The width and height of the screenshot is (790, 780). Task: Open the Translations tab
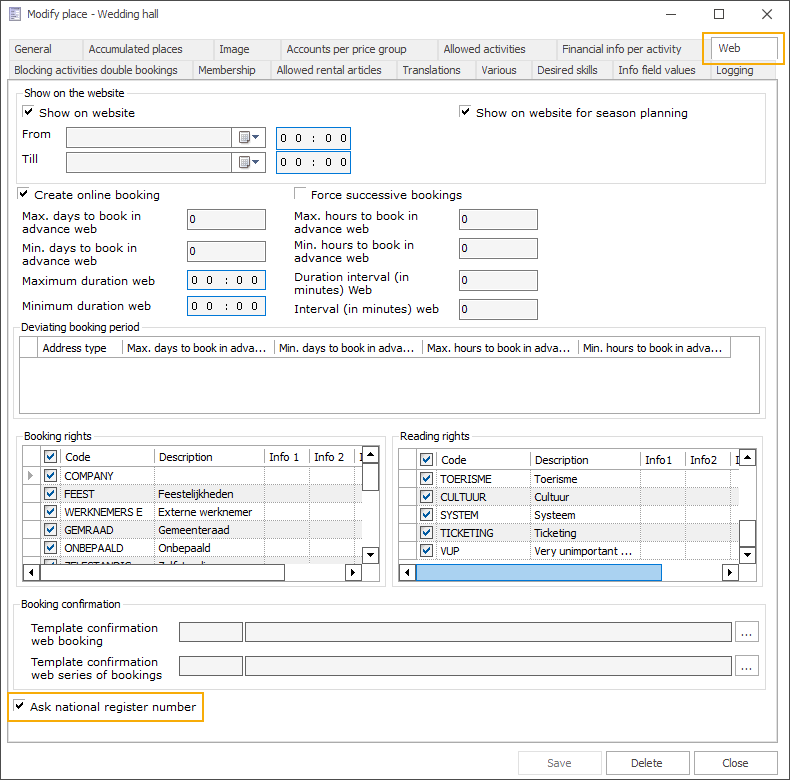tap(431, 70)
